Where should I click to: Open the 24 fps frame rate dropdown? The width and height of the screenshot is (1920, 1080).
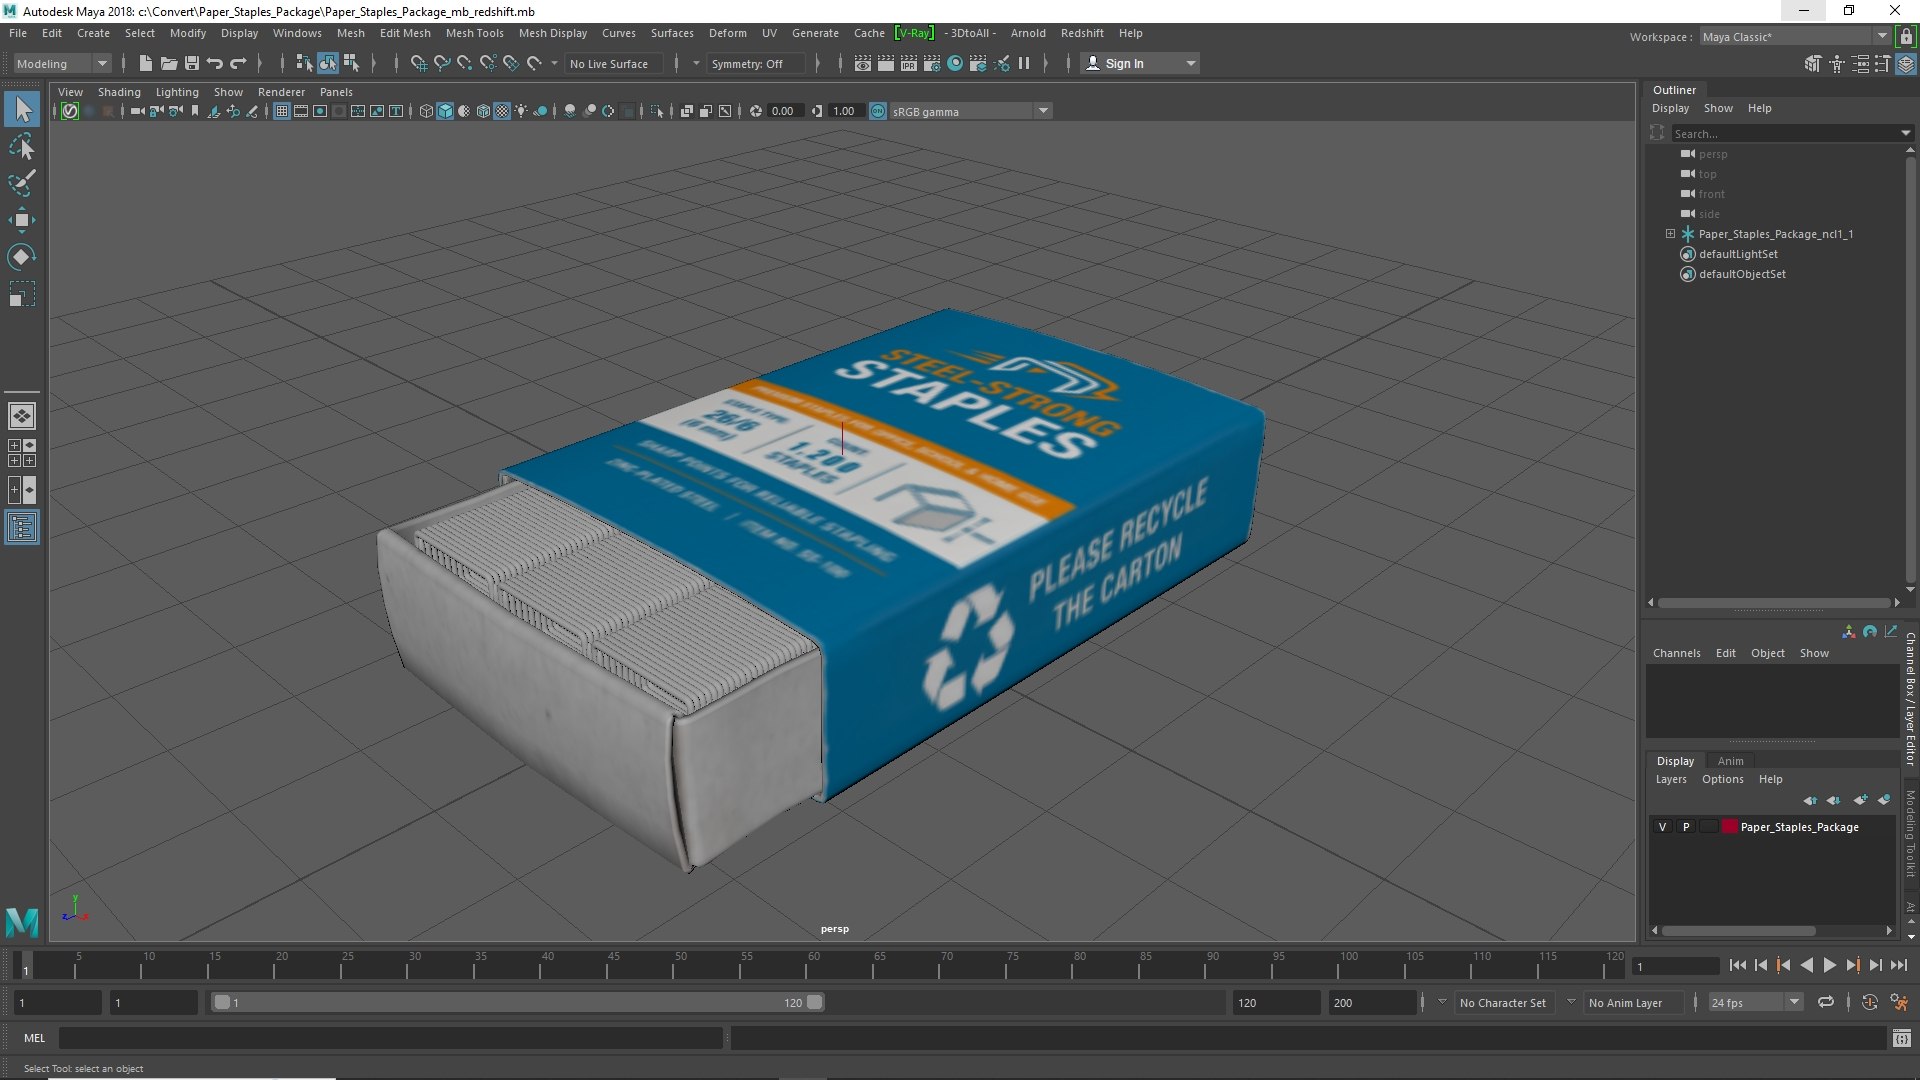(x=1755, y=1002)
